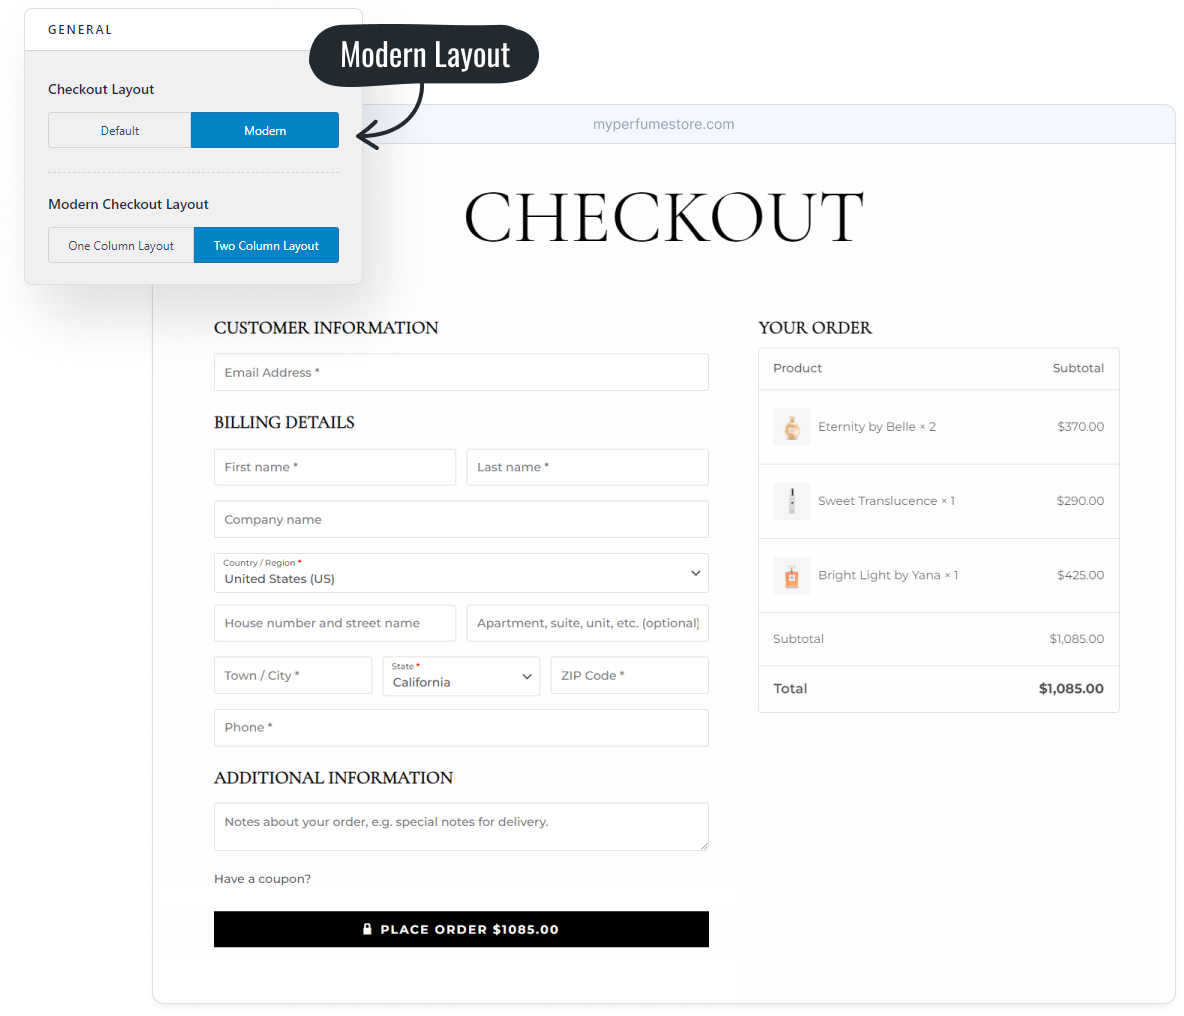Click the Bright Light by Yana thumbnail
The width and height of the screenshot is (1184, 1016).
click(791, 575)
